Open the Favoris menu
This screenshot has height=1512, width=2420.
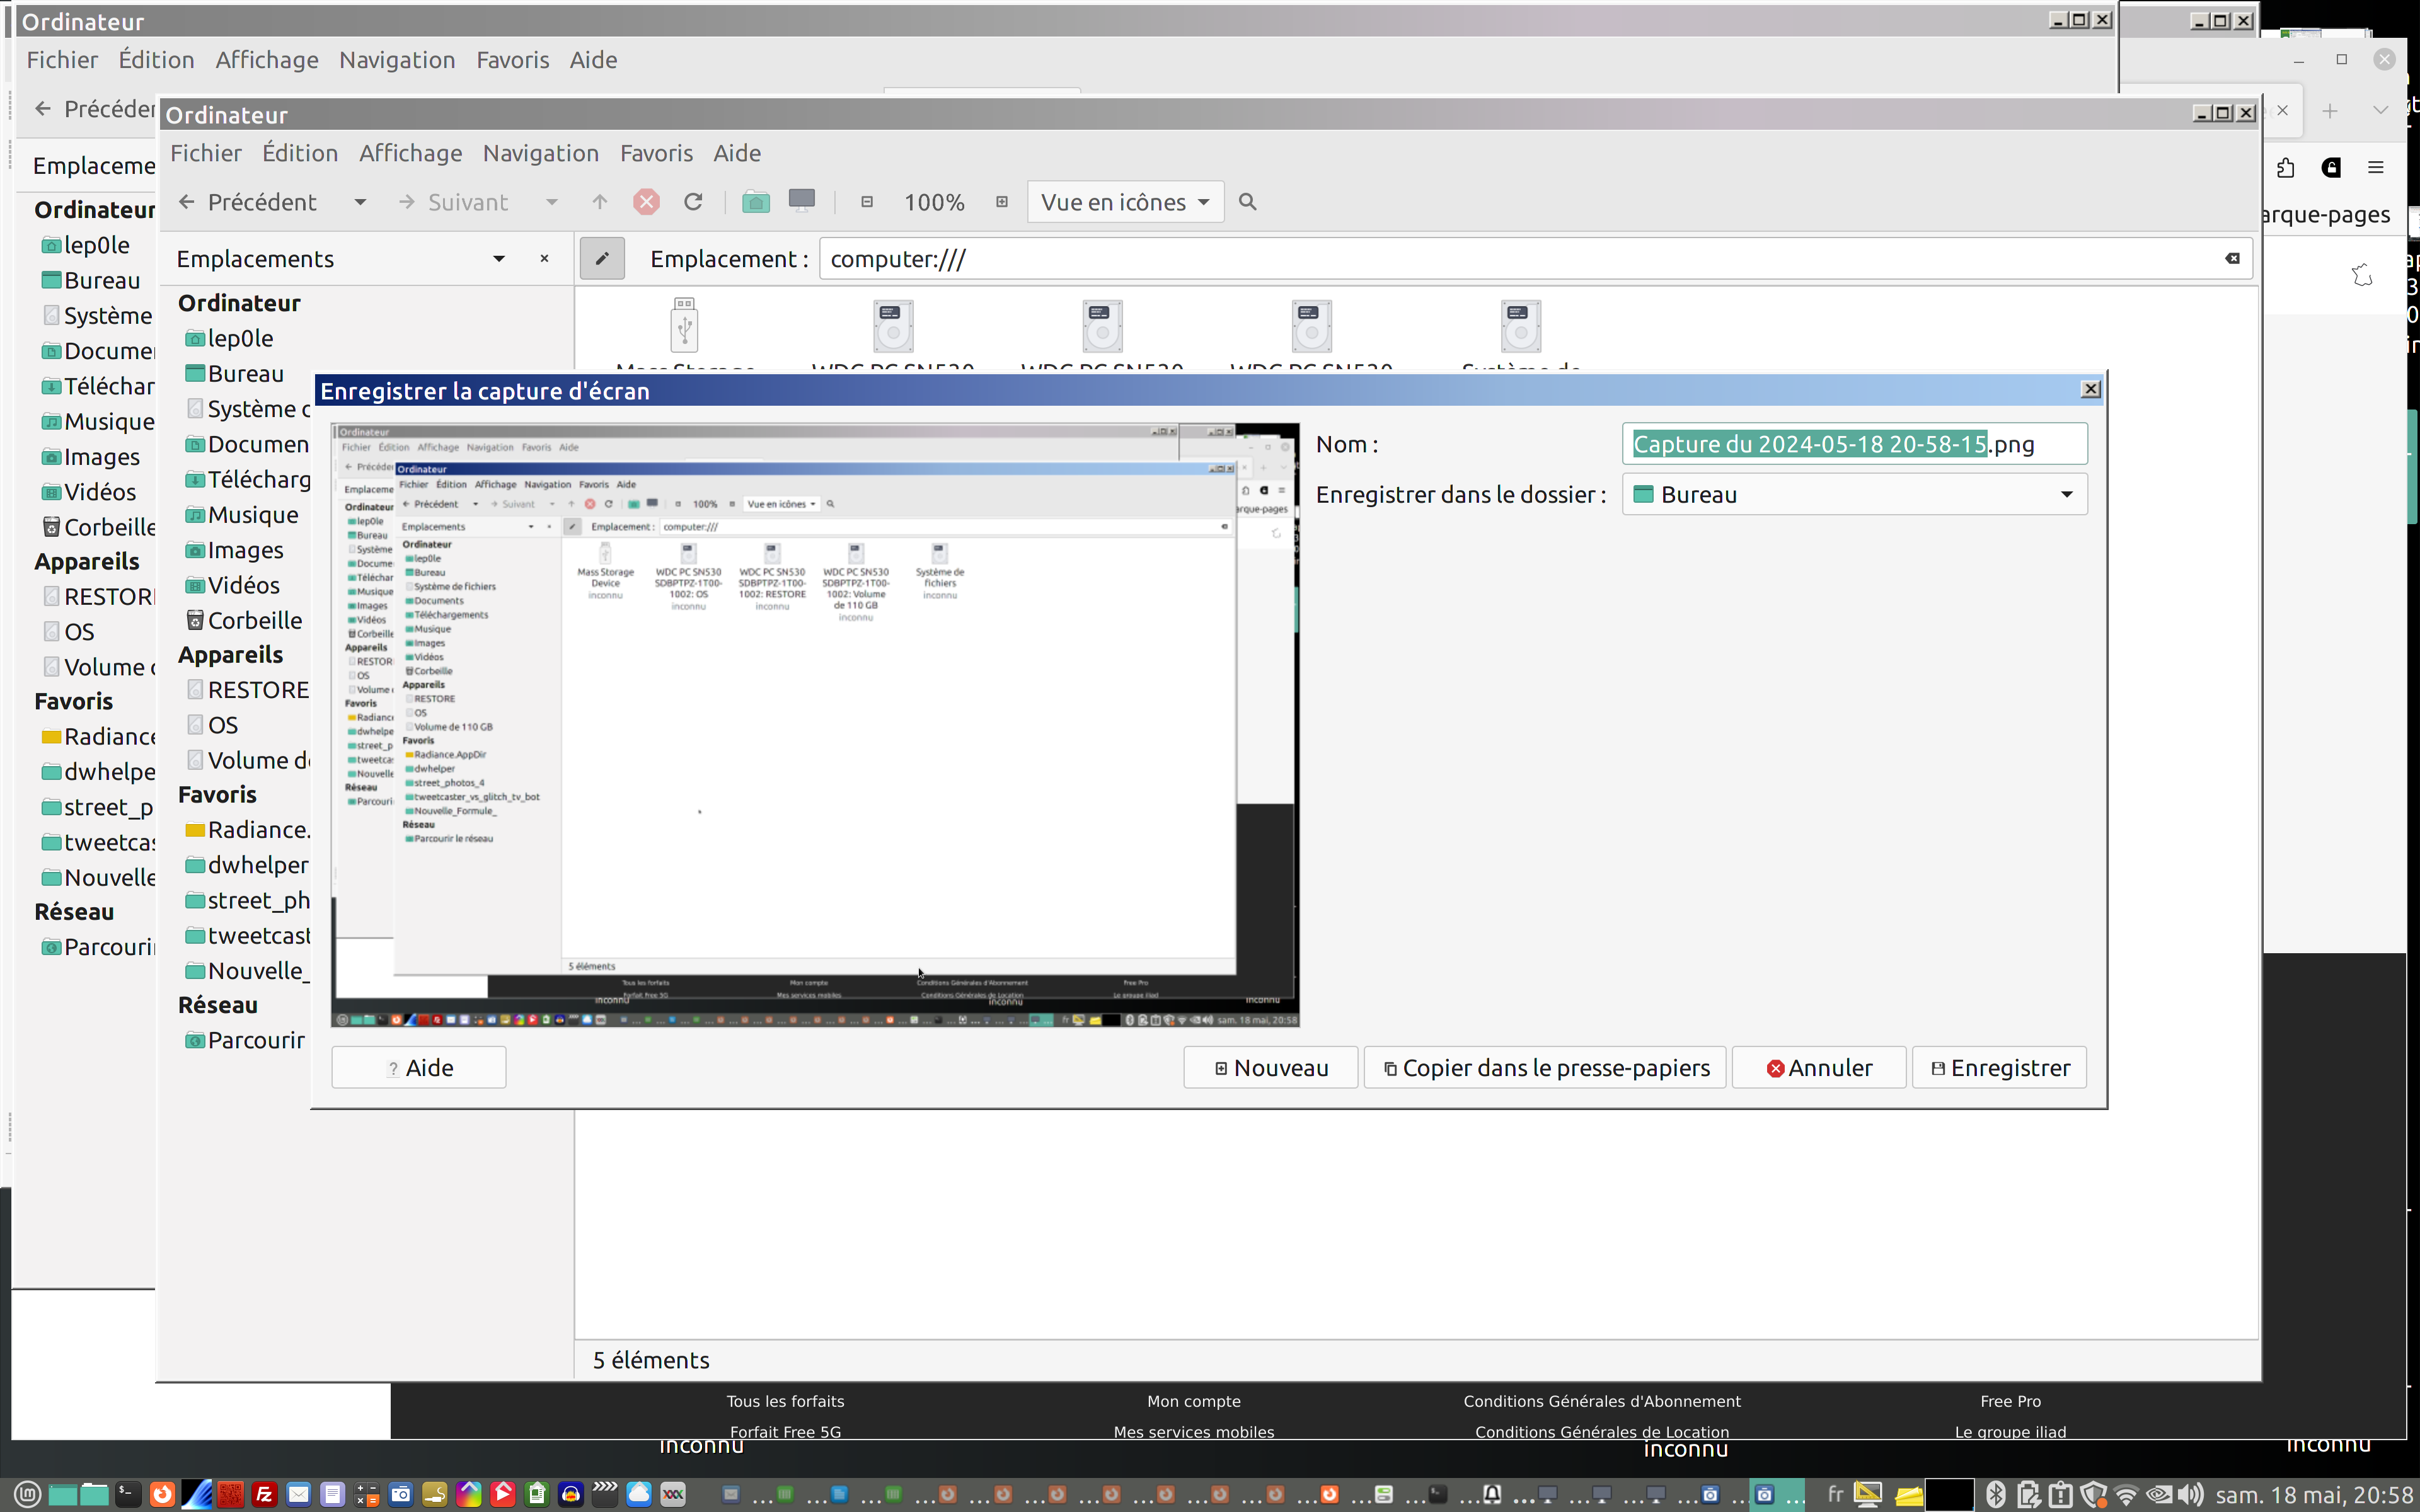click(655, 153)
